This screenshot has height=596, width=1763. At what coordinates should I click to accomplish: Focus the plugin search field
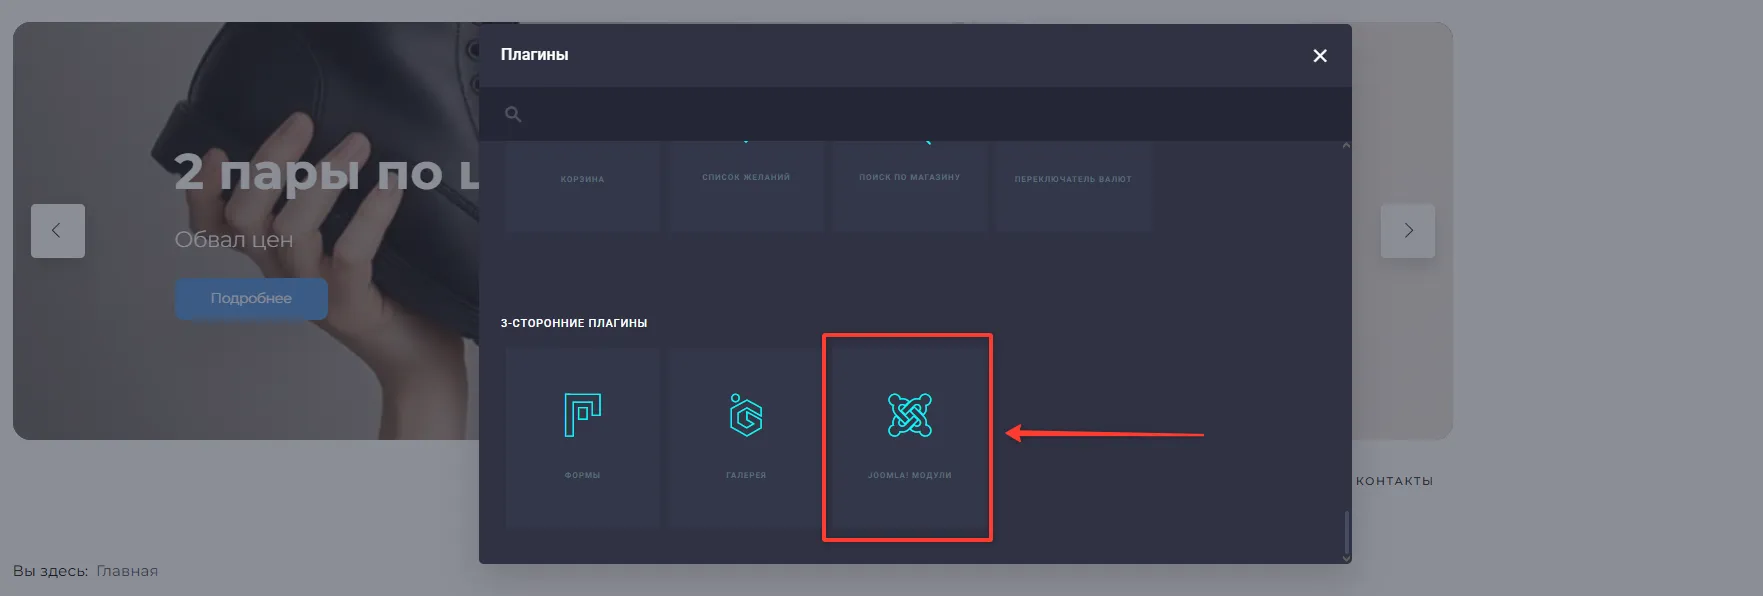920,114
